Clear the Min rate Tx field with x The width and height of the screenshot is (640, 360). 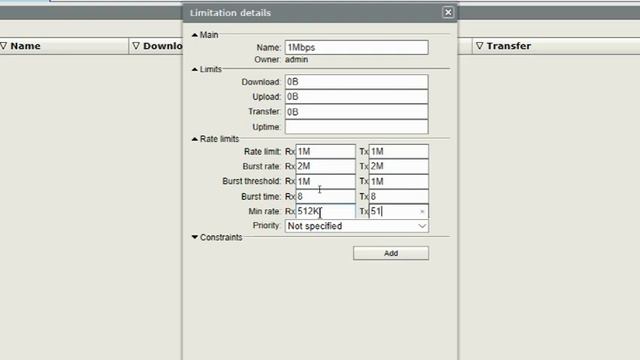[x=422, y=211]
